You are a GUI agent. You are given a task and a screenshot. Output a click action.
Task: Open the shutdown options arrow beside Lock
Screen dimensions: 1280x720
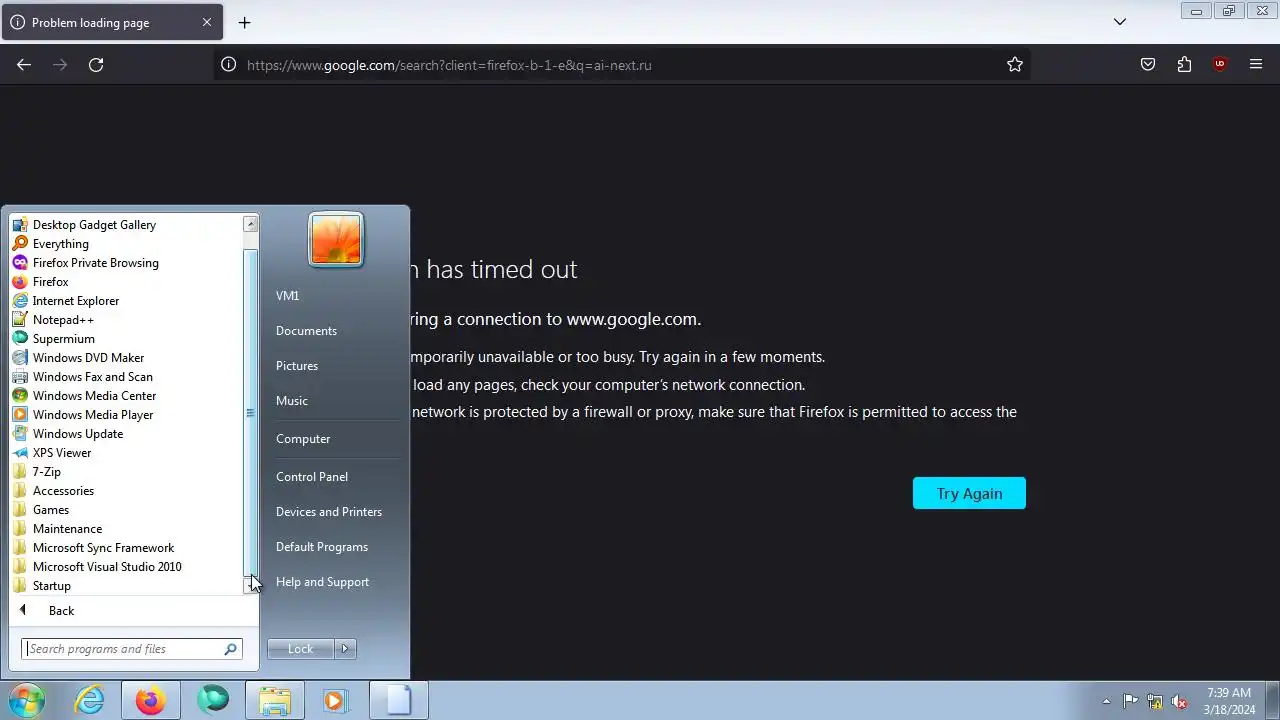pyautogui.click(x=345, y=649)
